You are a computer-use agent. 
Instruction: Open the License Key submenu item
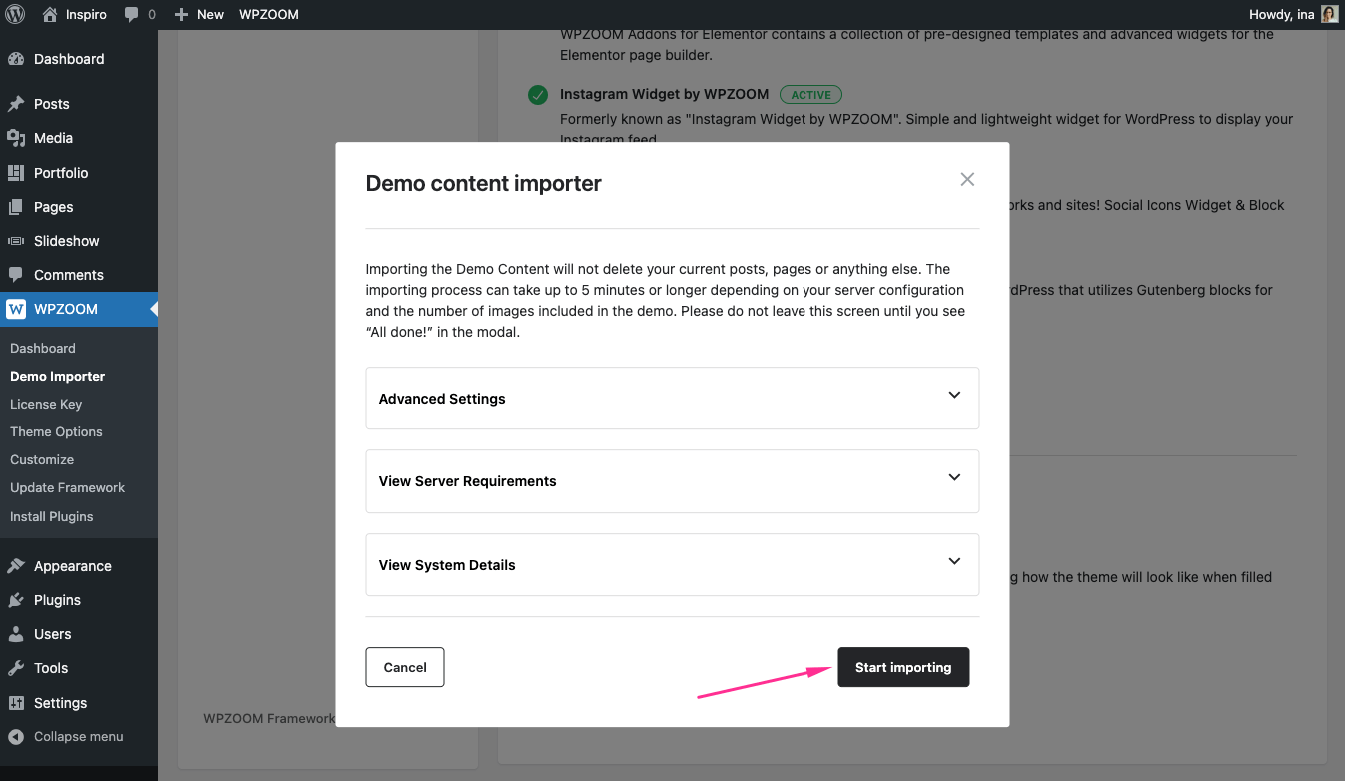(46, 404)
